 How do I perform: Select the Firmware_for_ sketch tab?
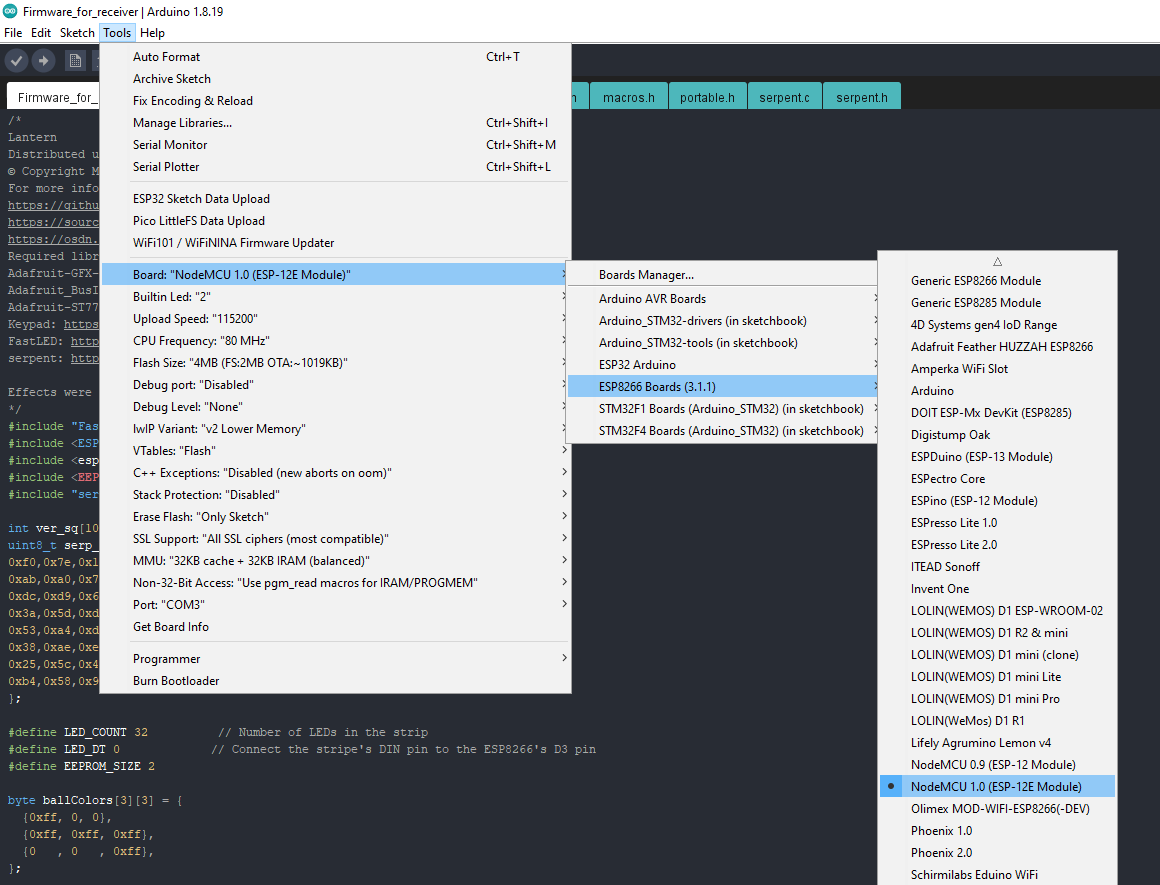[x=53, y=97]
